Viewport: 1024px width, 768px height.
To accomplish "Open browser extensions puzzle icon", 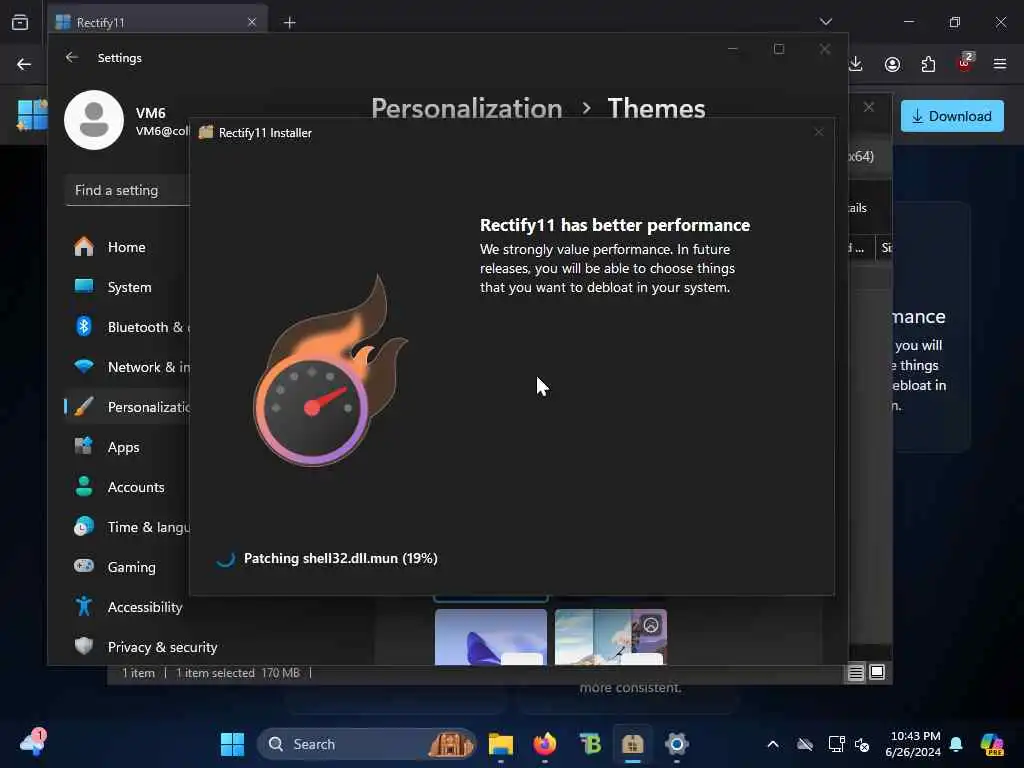I will click(928, 64).
